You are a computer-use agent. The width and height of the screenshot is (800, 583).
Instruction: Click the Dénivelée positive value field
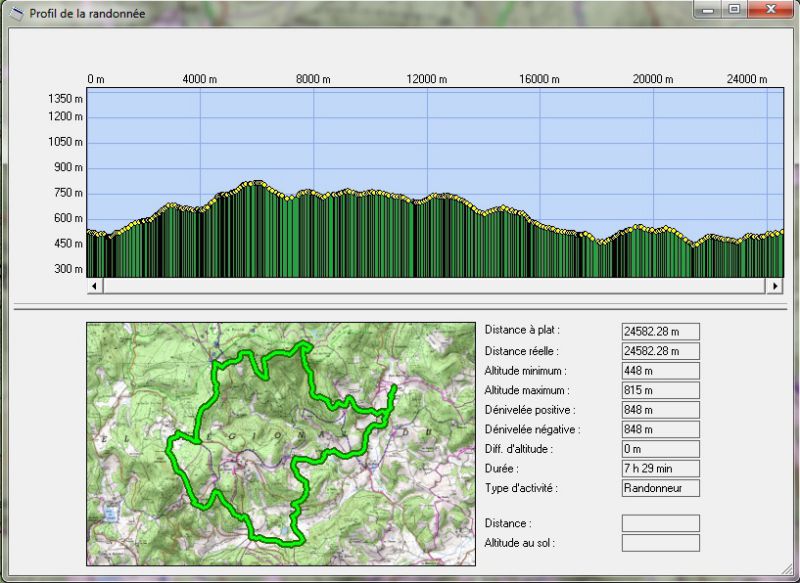[660, 410]
